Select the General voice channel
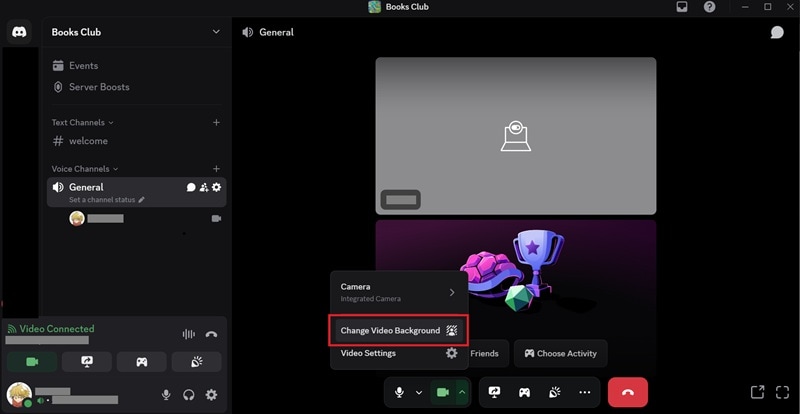 tap(86, 187)
